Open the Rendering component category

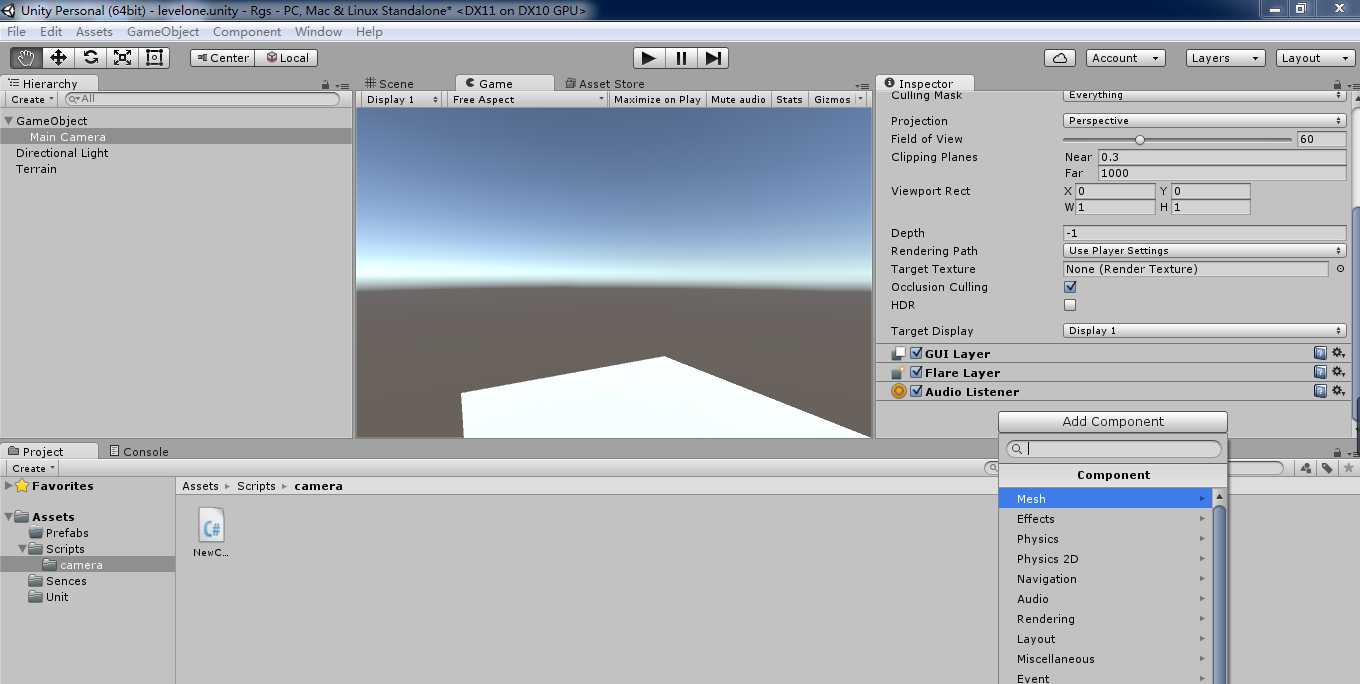point(1105,619)
